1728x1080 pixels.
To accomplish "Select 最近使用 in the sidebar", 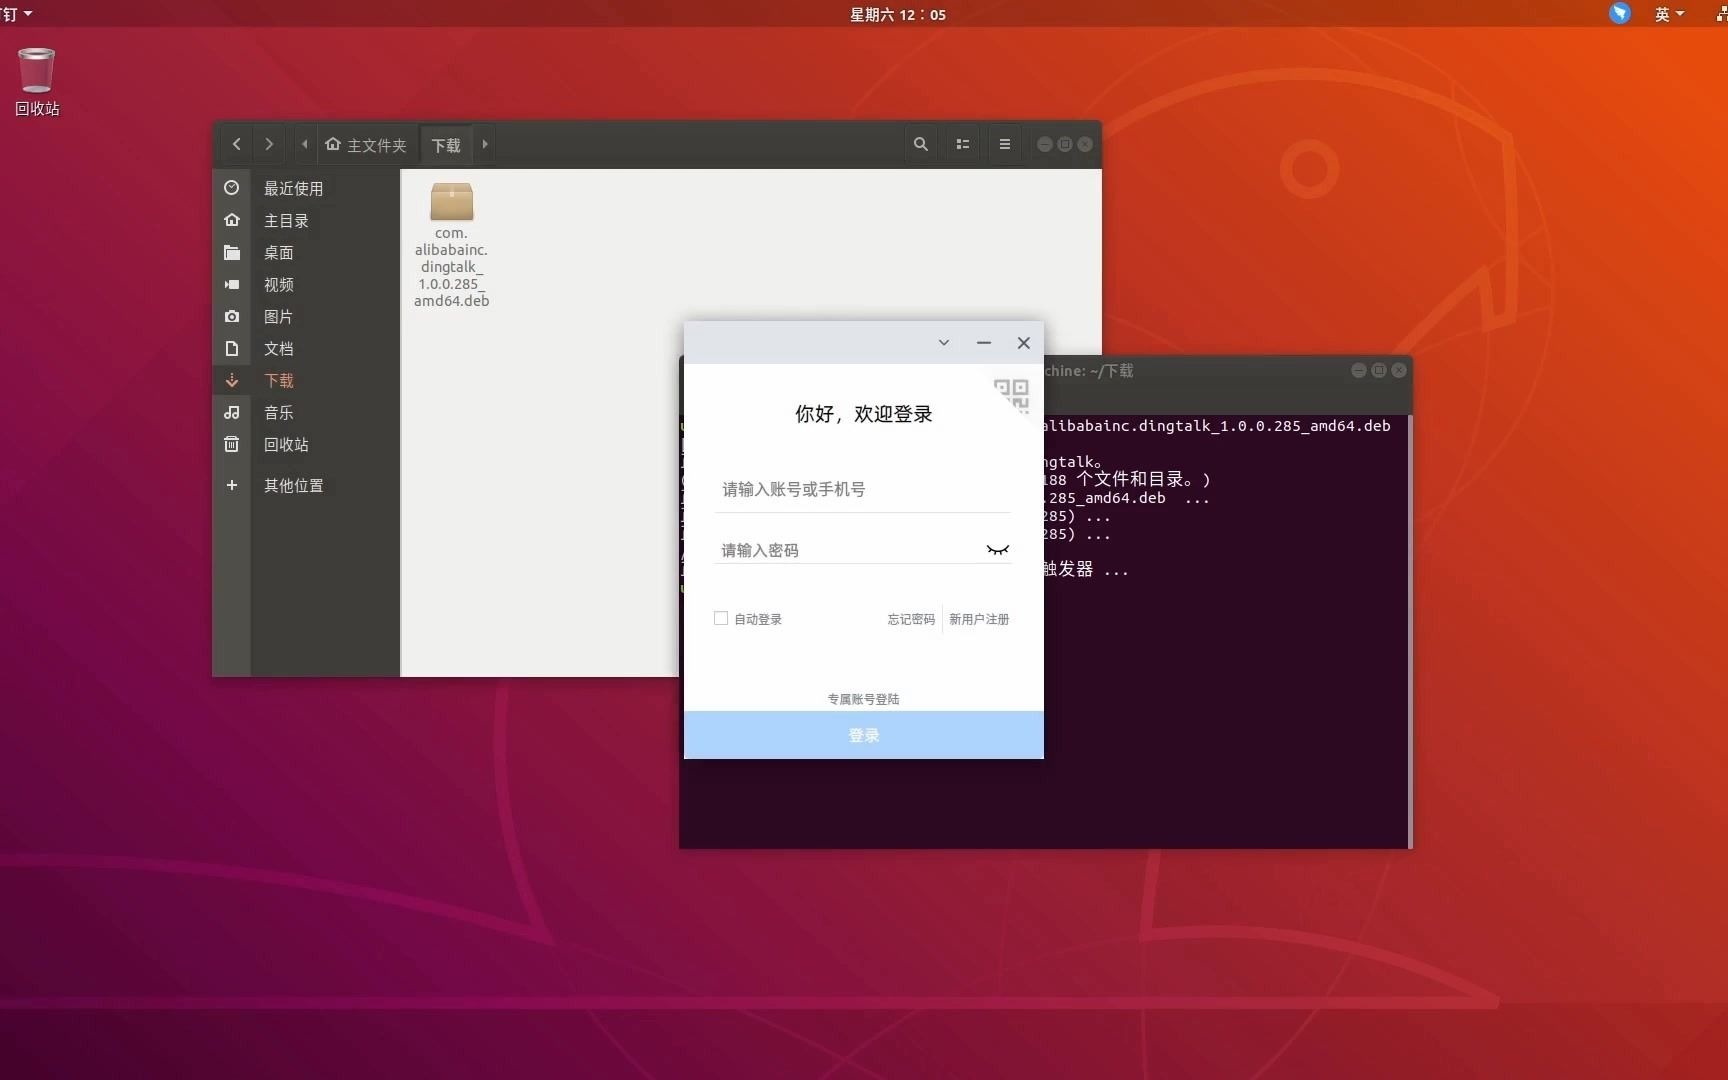I will click(306, 188).
